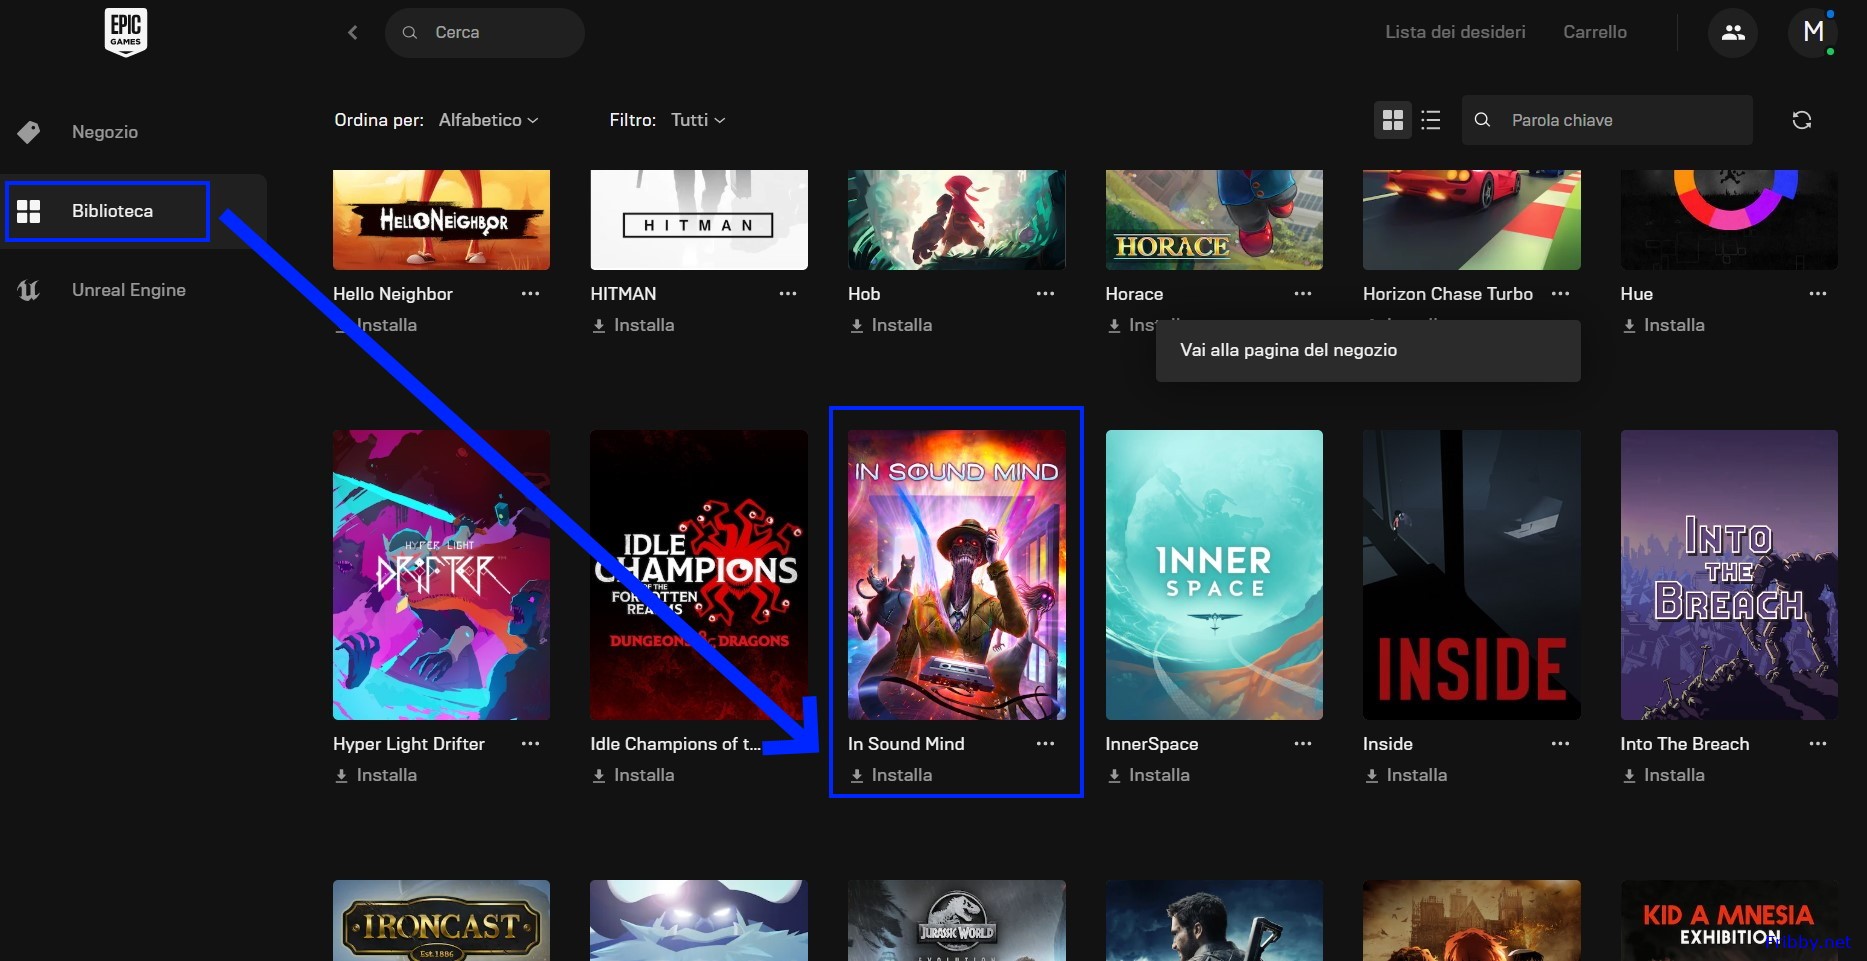Switch library to grid view
The image size is (1867, 961).
1393,120
